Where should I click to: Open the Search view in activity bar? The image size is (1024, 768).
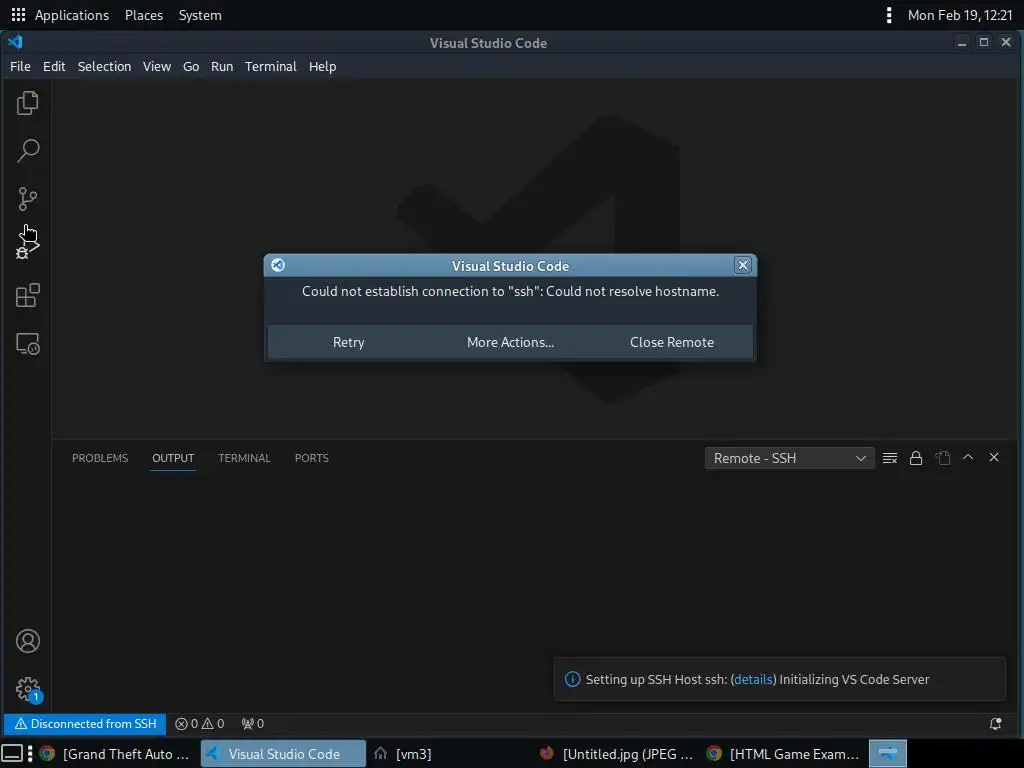27,151
